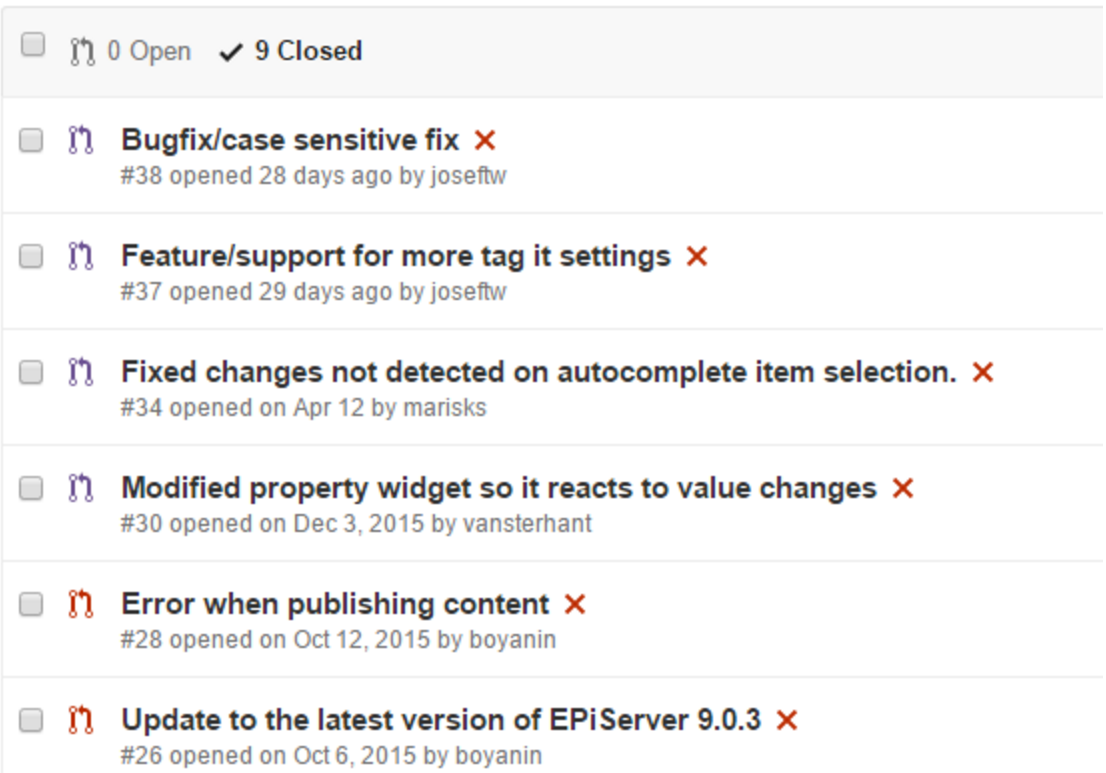Click the failing check icon on Modified property widget PR
The image size is (1106, 773).
point(903,487)
